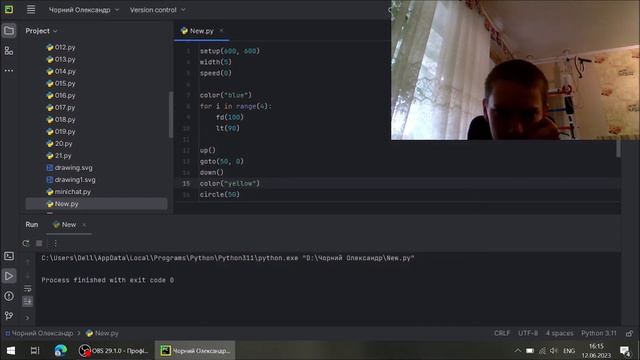
Task: Open the Run tool window icon
Action: 9,276
